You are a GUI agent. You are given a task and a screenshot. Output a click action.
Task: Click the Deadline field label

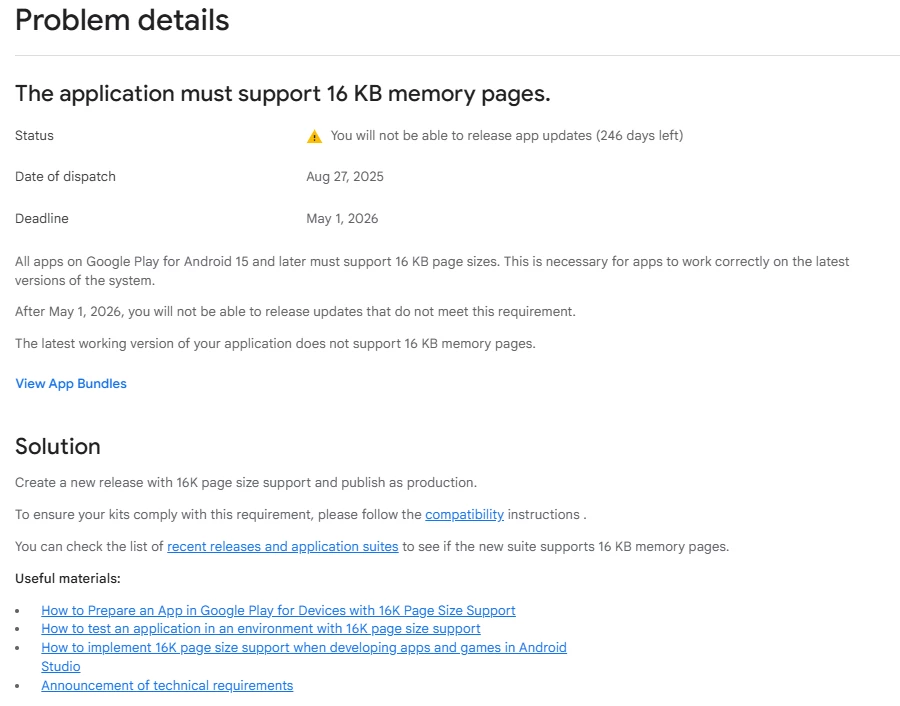pos(42,219)
